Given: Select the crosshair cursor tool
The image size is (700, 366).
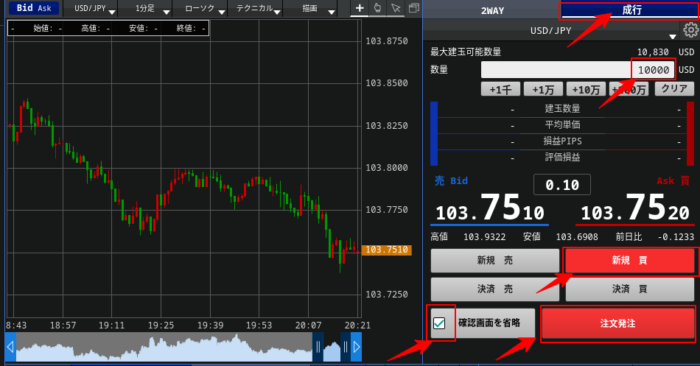Looking at the screenshot, I should click(359, 8).
